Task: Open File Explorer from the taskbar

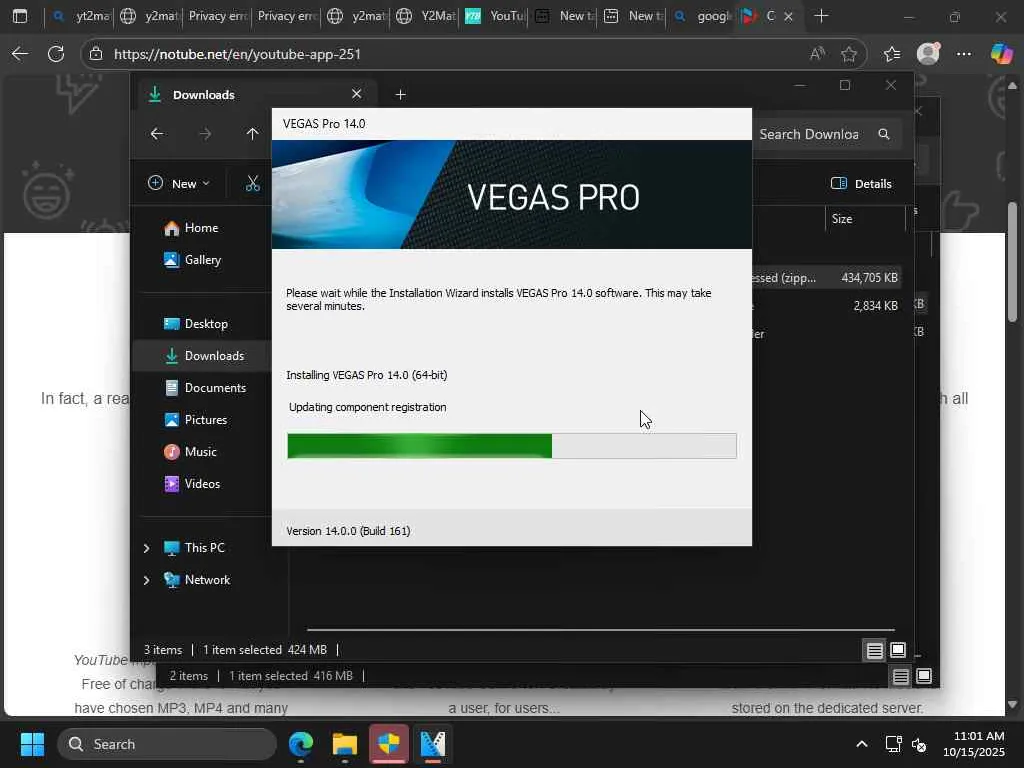Action: [345, 744]
